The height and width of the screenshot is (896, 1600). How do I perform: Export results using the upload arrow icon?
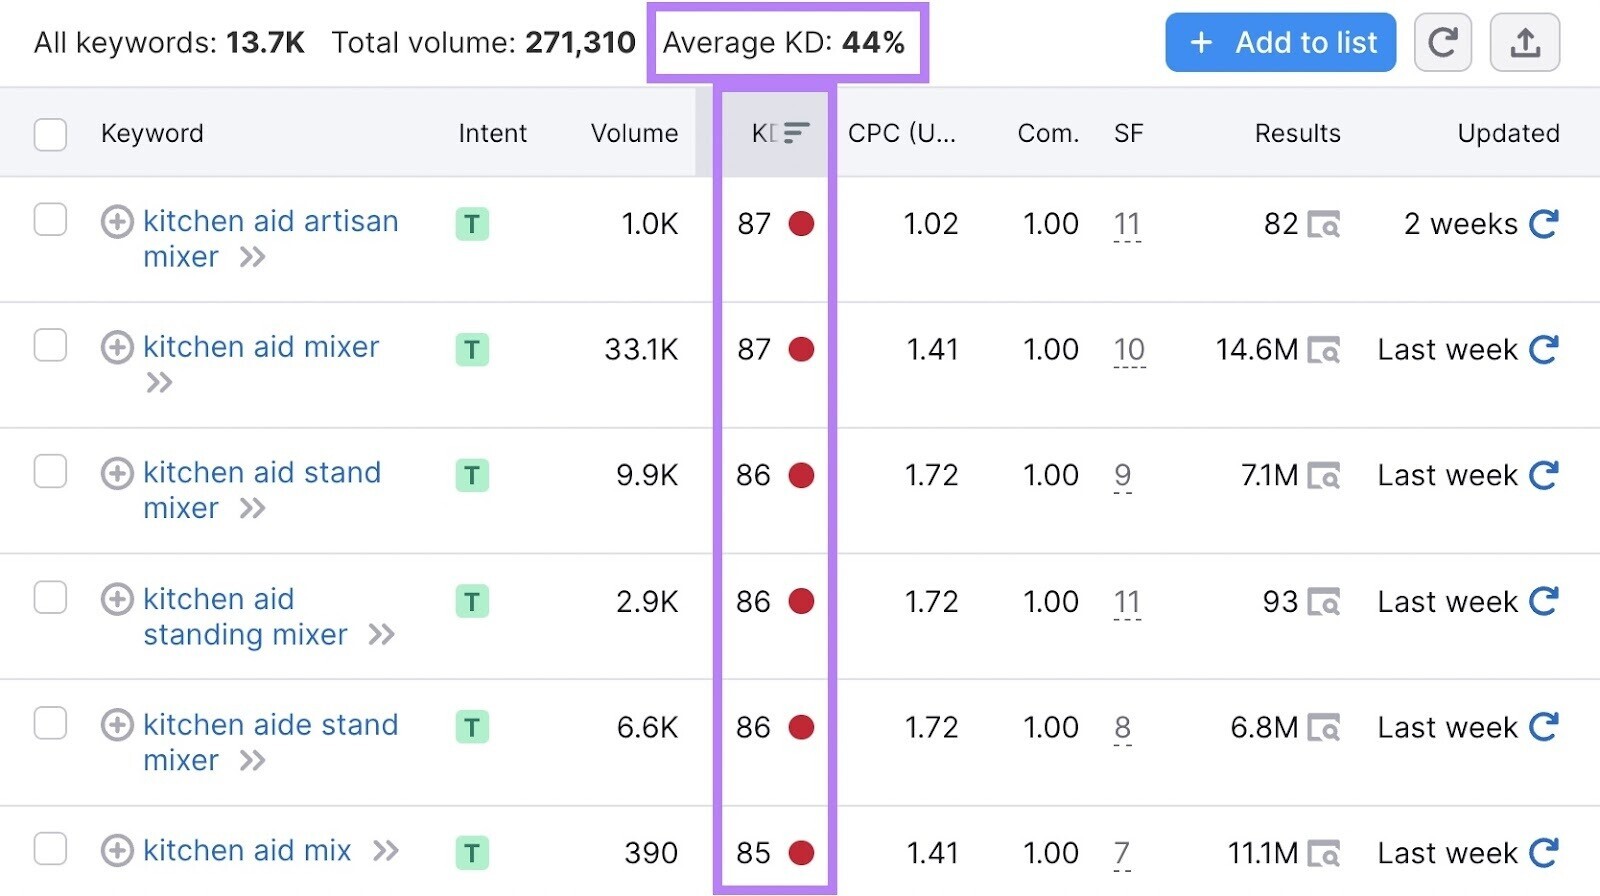tap(1524, 42)
